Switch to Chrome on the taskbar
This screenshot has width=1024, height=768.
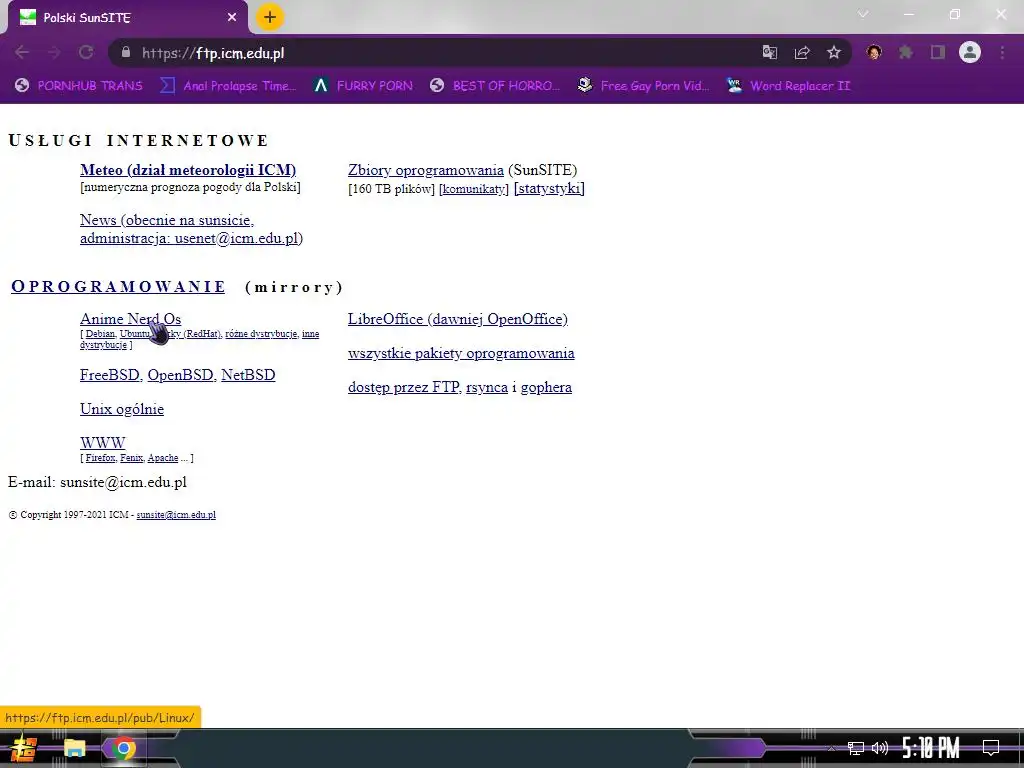(123, 748)
